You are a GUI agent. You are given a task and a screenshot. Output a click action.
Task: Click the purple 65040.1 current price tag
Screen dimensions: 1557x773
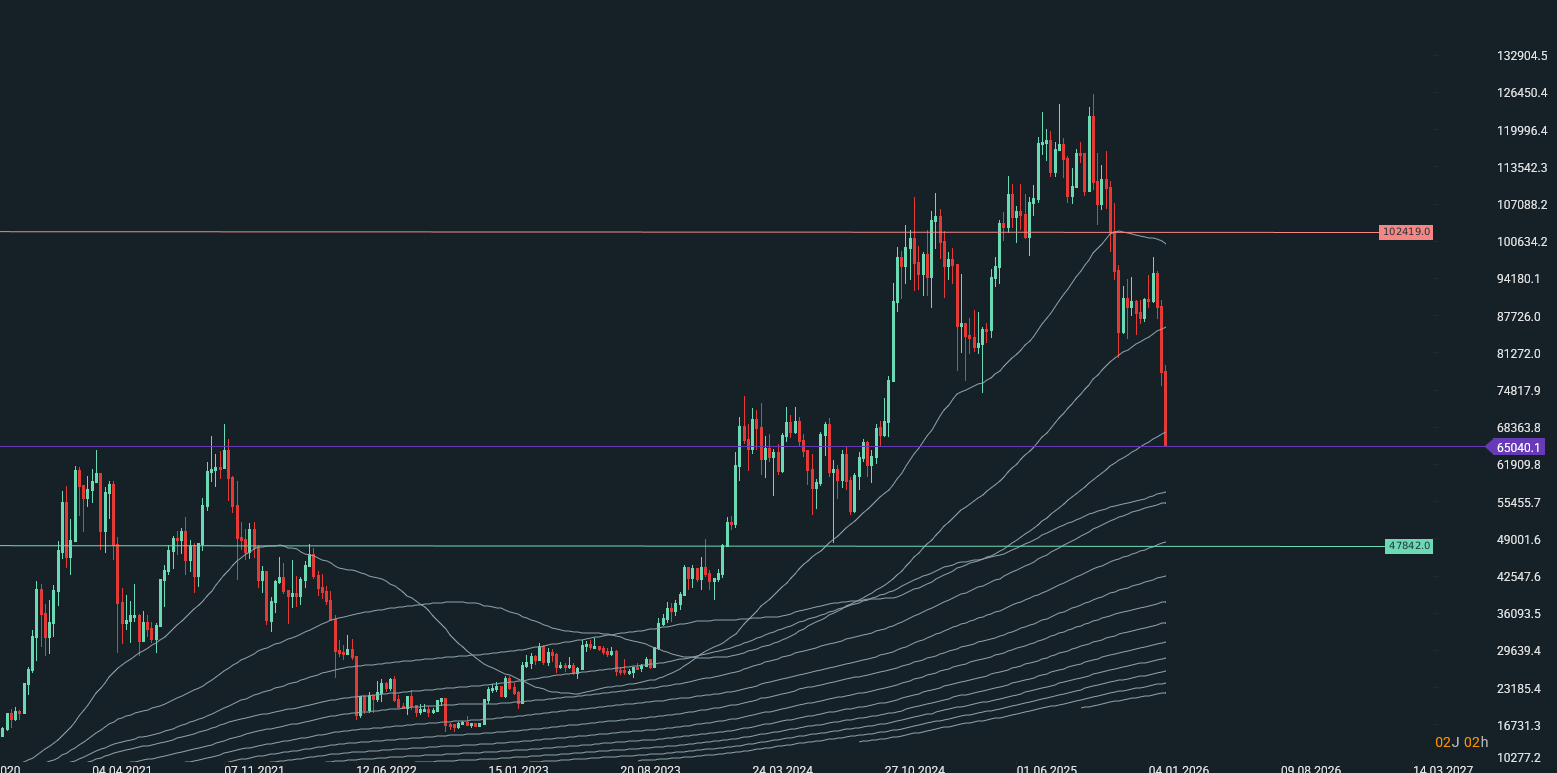1518,447
